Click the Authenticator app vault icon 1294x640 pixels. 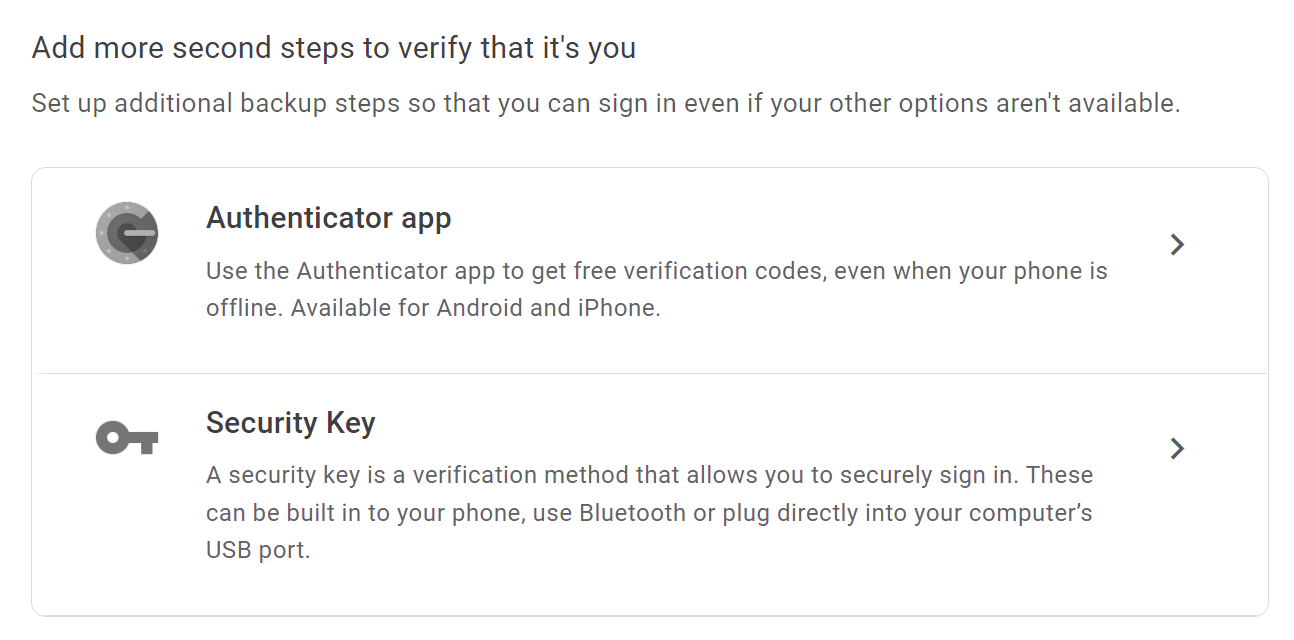pos(127,233)
